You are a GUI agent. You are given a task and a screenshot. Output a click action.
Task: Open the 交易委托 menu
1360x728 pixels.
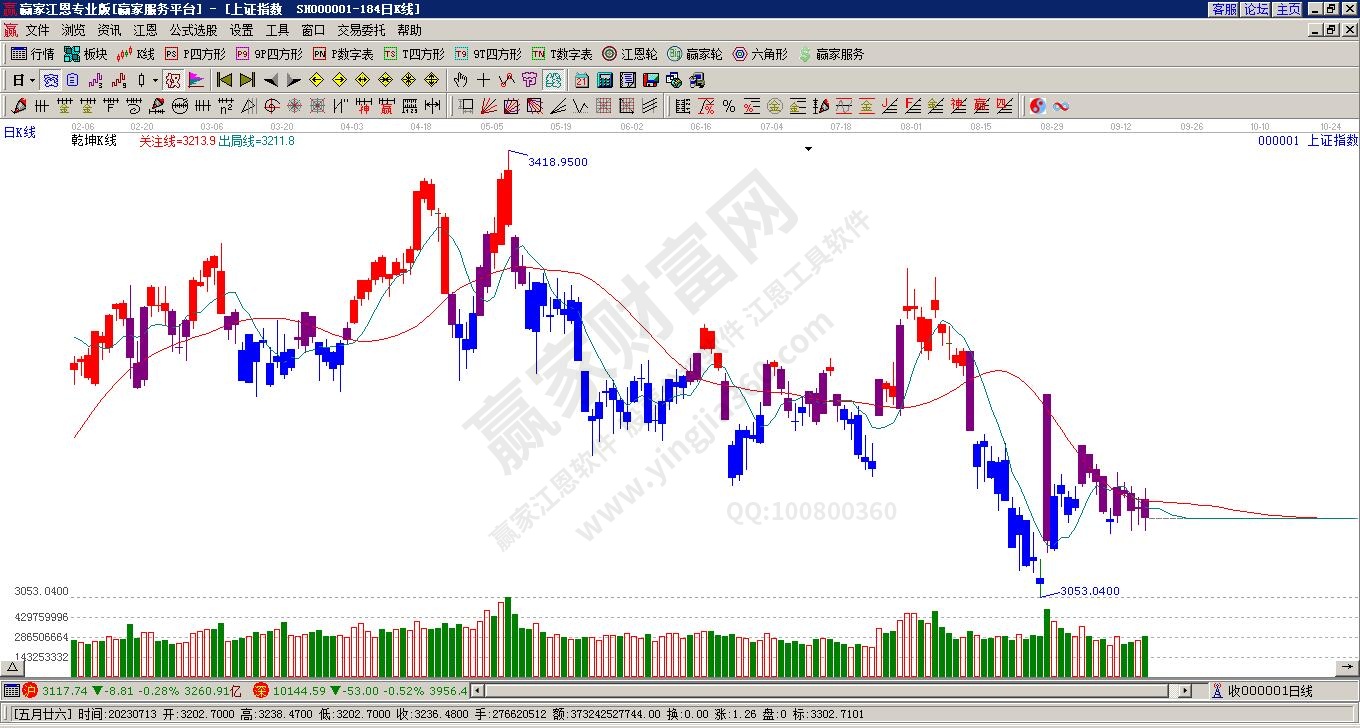click(364, 31)
